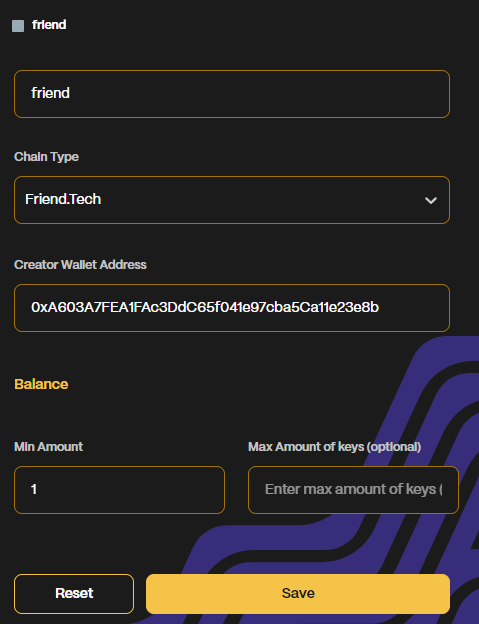Save the friend configuration

click(298, 594)
